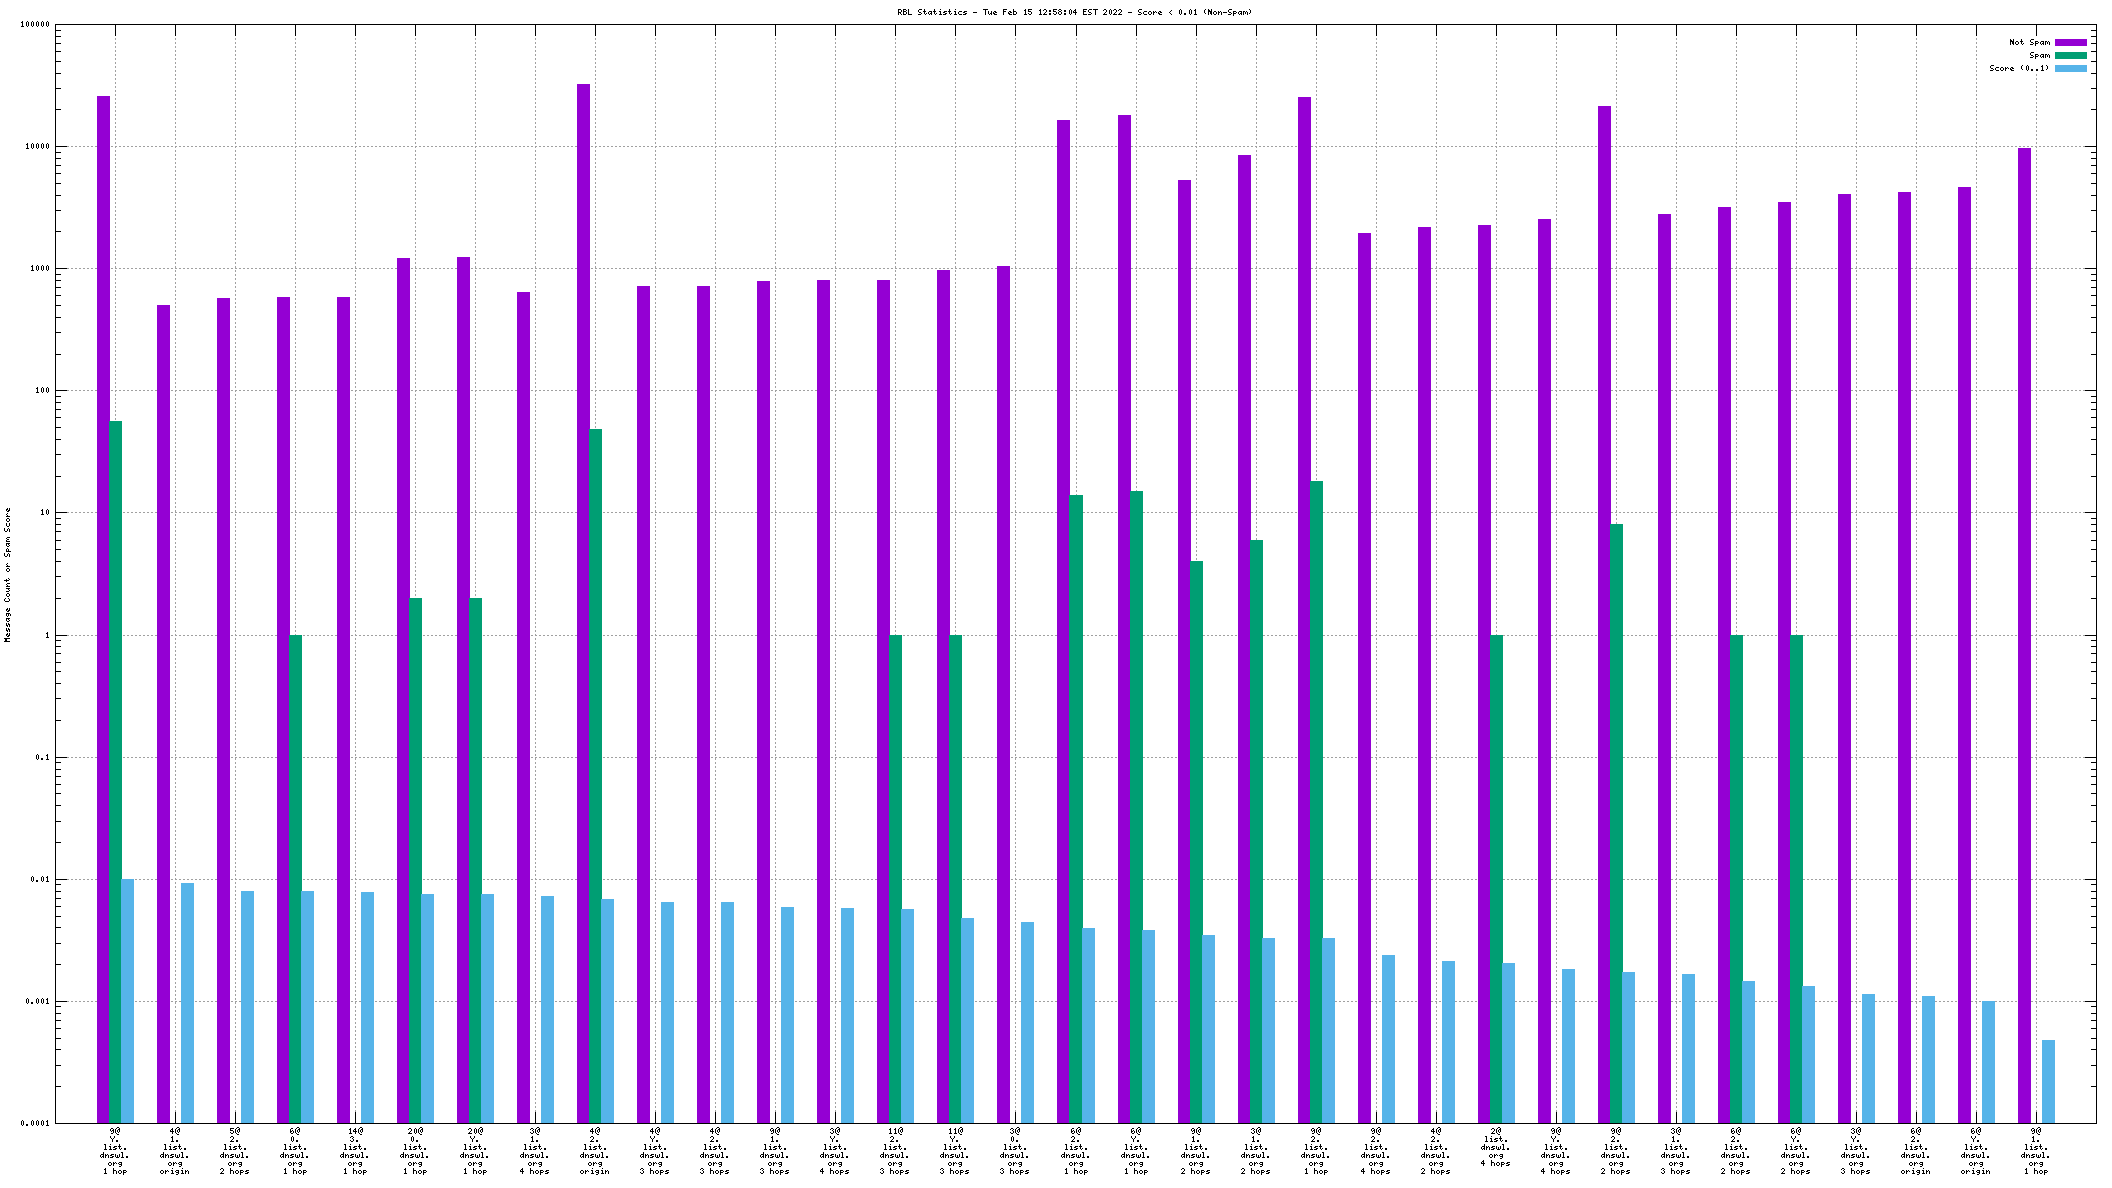Click the last '9@ 1.list.dnswl.org 1 hop' label
Viewport: 2112px width, 1188px height.
(2036, 1151)
